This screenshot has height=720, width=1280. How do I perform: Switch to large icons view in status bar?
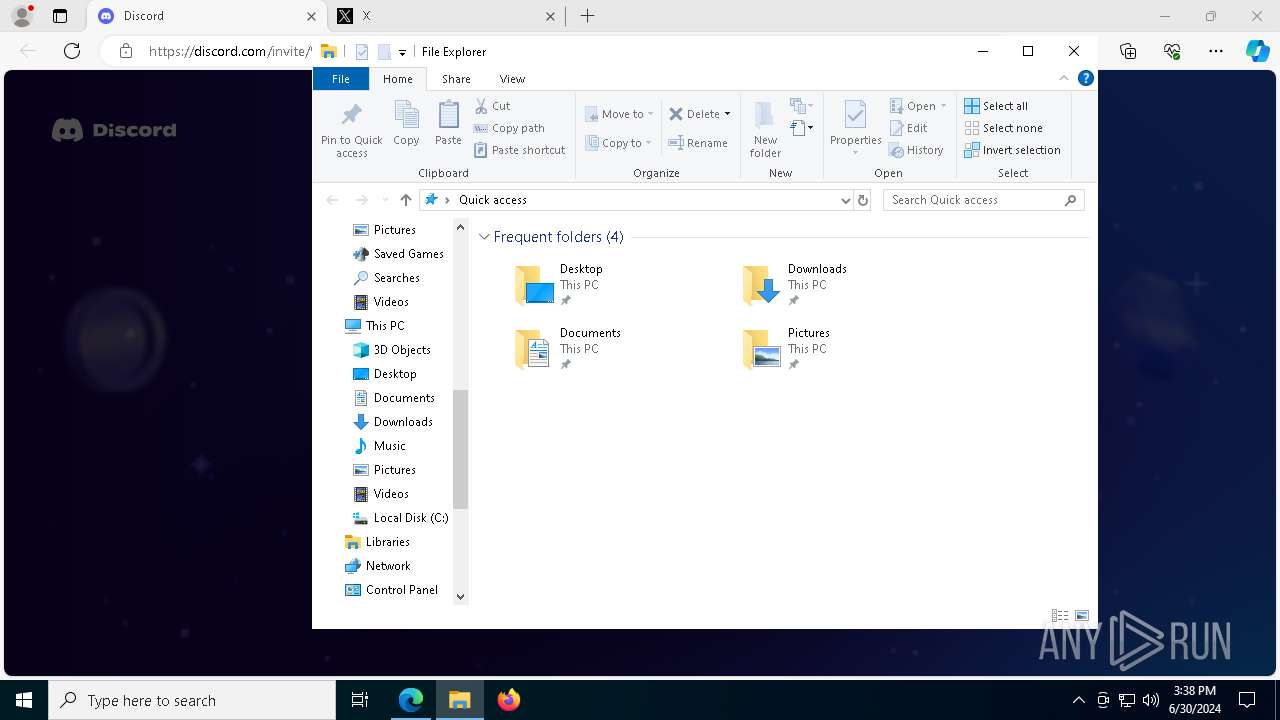point(1082,616)
